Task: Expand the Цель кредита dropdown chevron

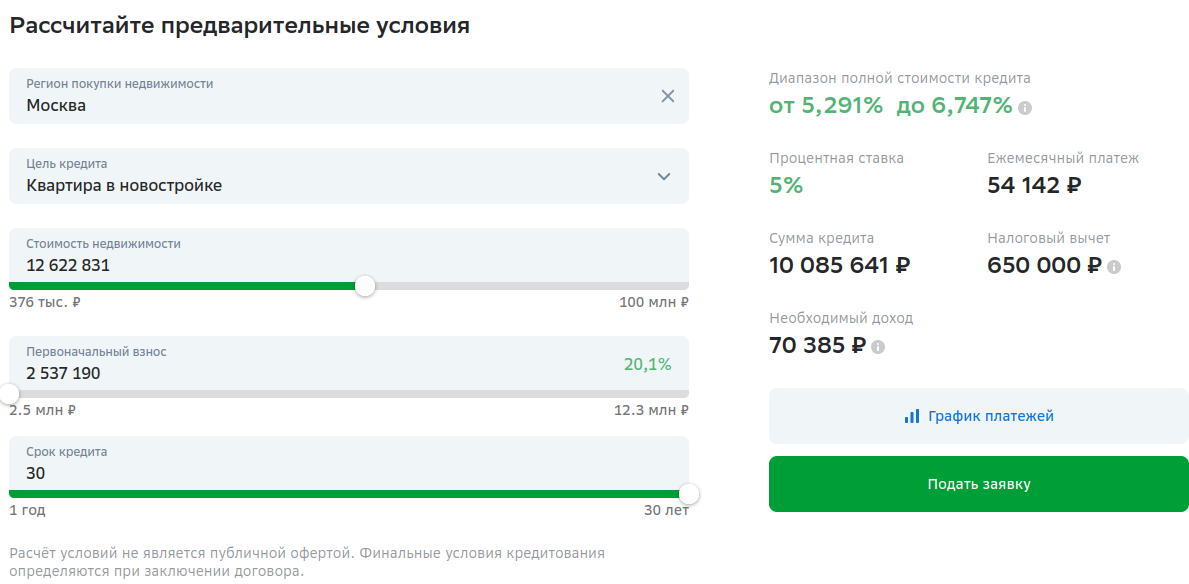Action: [664, 176]
